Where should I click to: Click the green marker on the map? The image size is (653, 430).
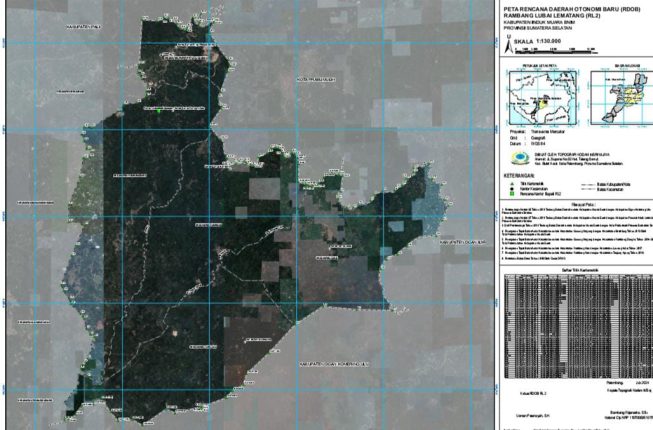(157, 110)
